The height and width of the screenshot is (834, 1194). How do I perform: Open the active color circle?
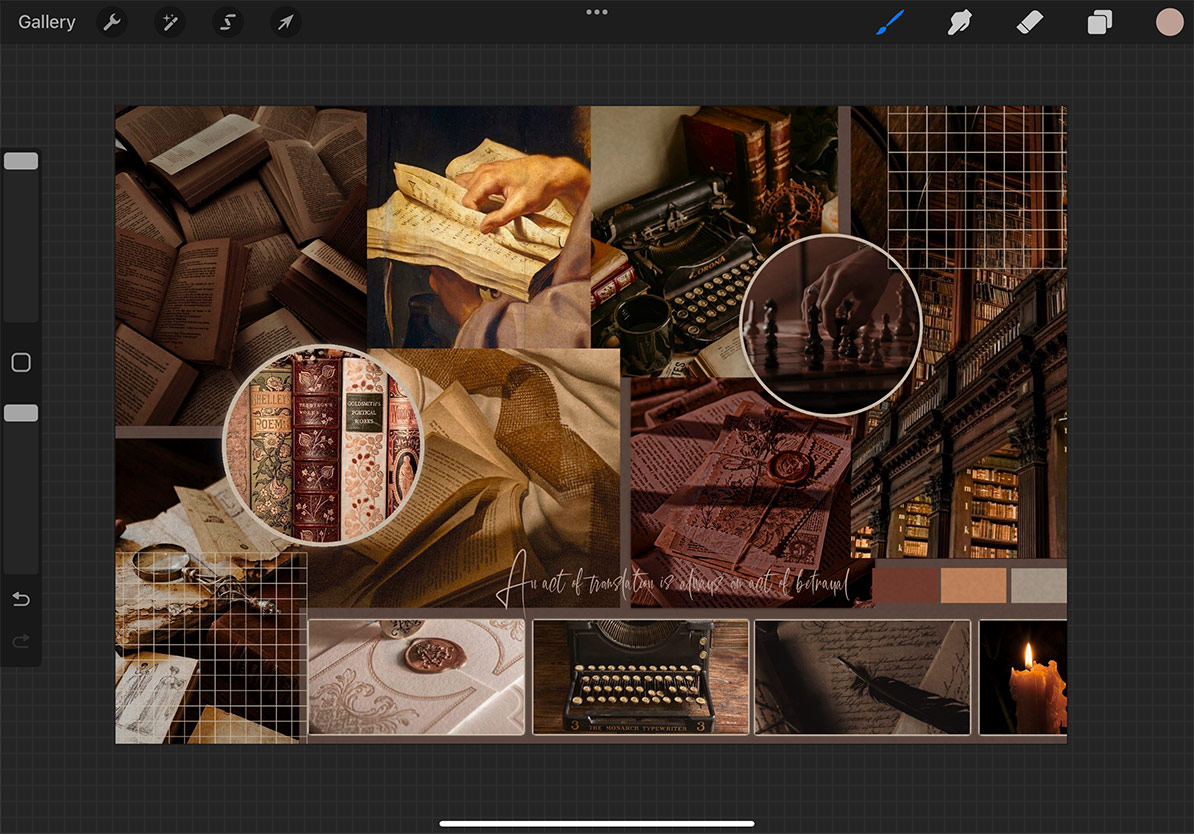tap(1169, 22)
